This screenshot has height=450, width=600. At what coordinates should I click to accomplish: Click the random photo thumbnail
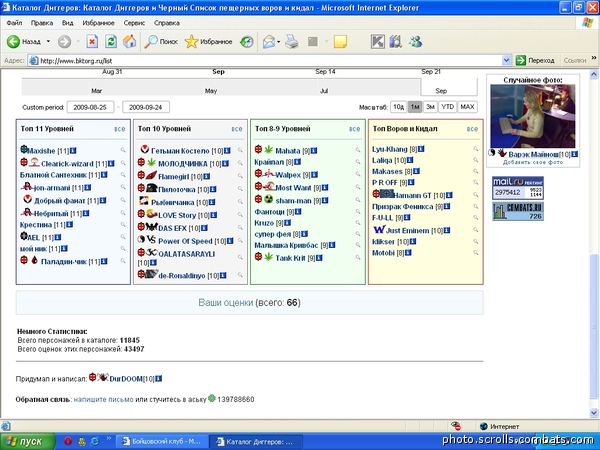(x=533, y=116)
